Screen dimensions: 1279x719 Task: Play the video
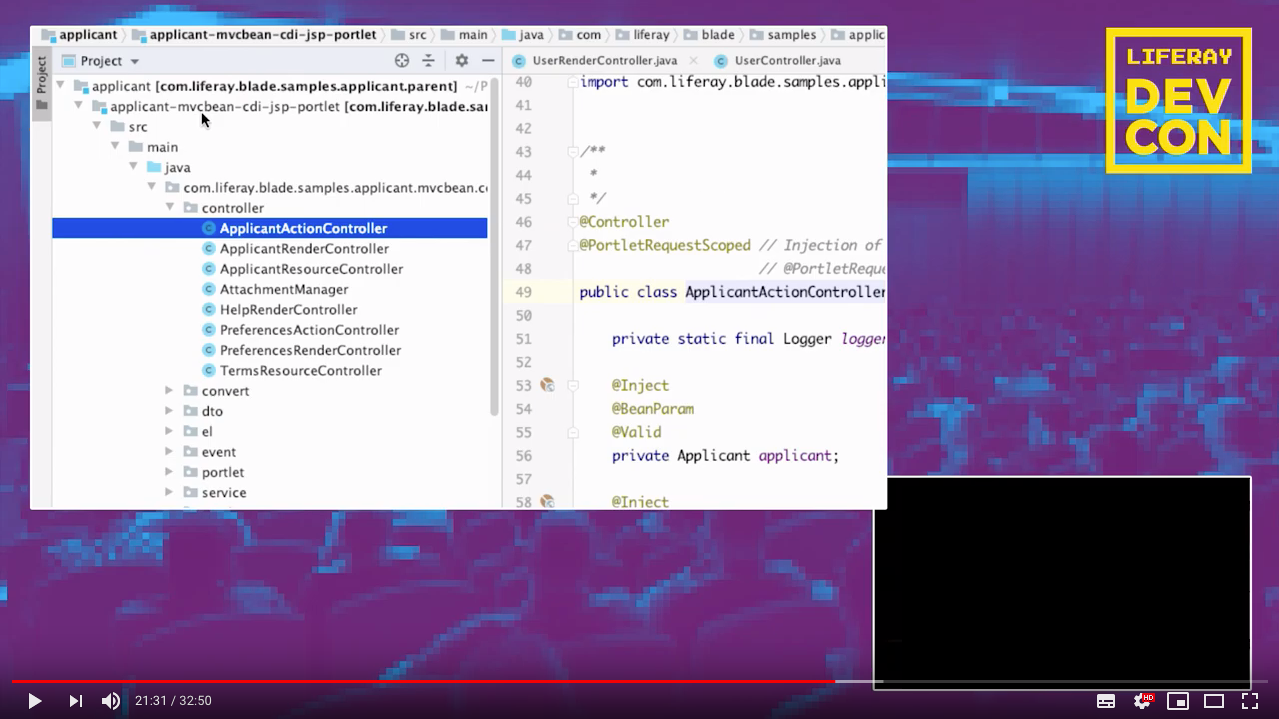(34, 701)
